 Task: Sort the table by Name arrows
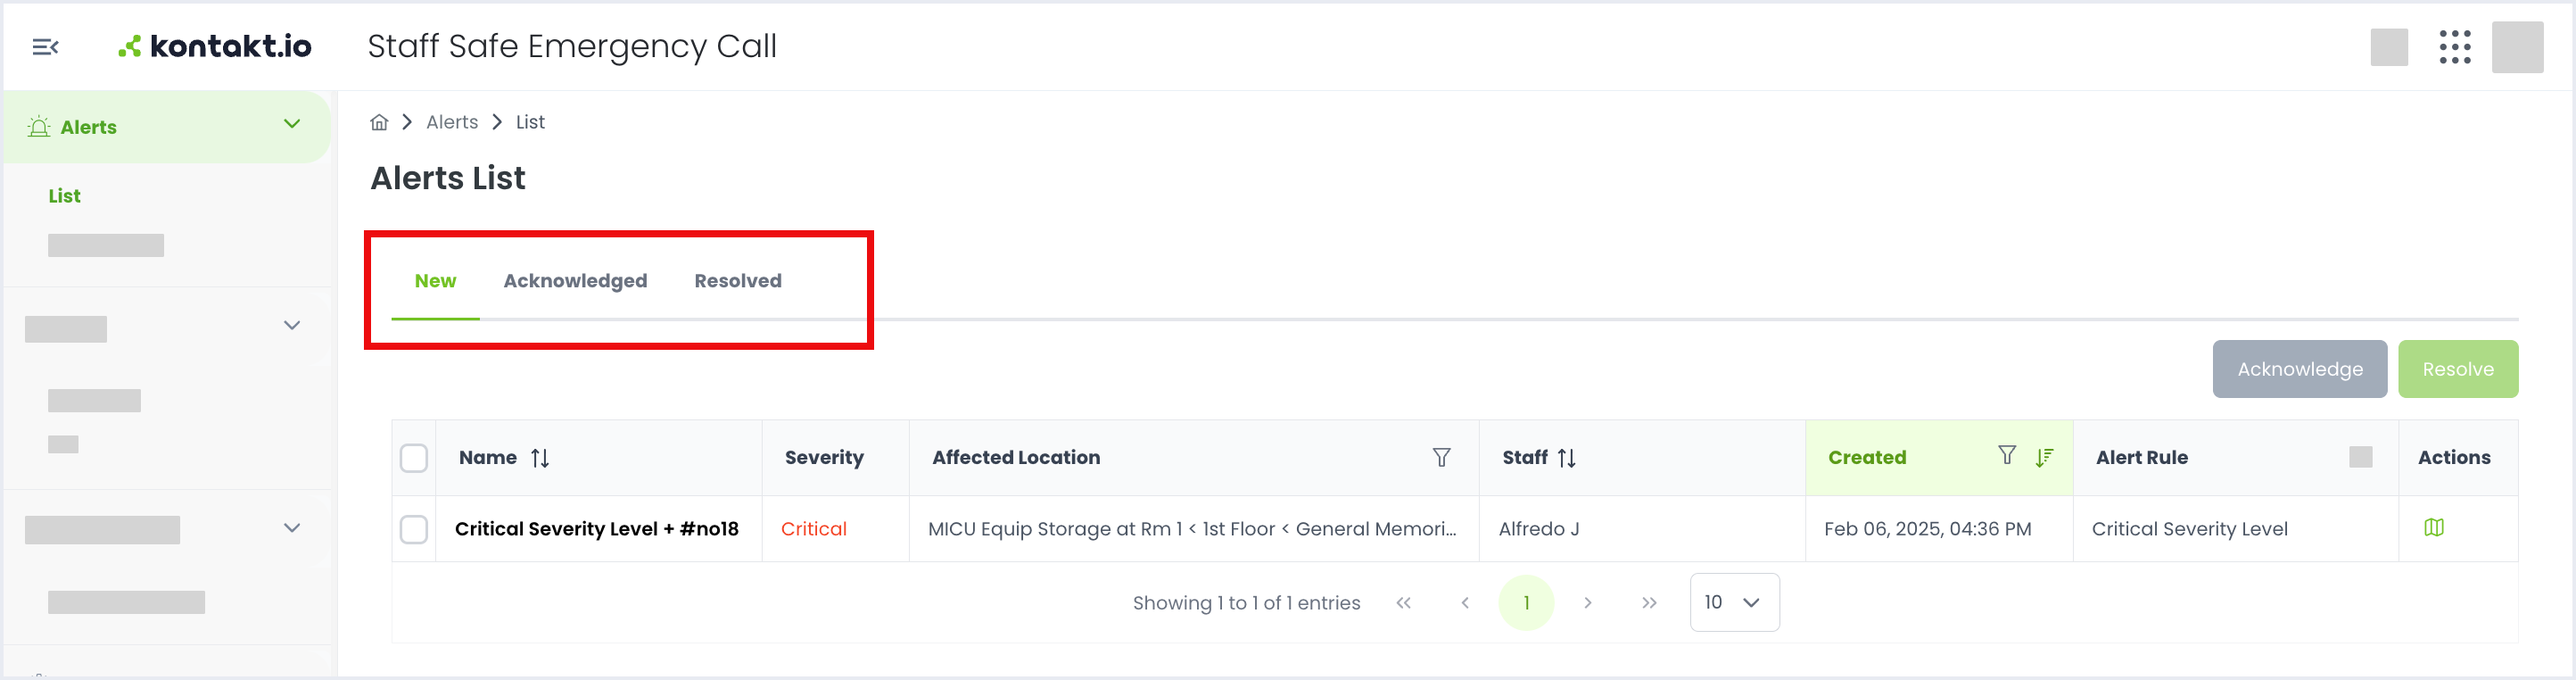[x=540, y=458]
